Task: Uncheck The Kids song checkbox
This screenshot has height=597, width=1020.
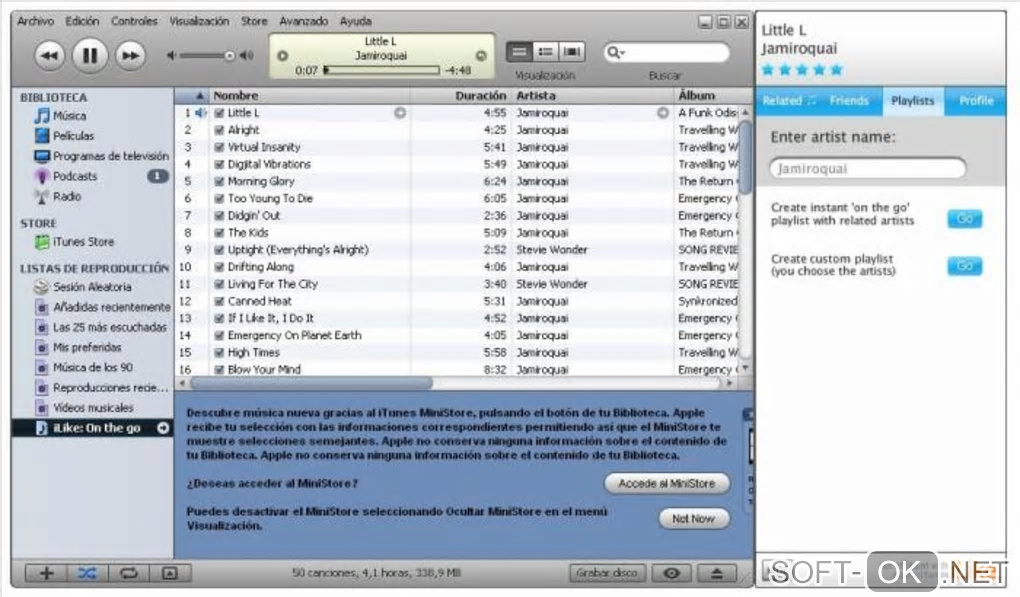Action: 219,233
